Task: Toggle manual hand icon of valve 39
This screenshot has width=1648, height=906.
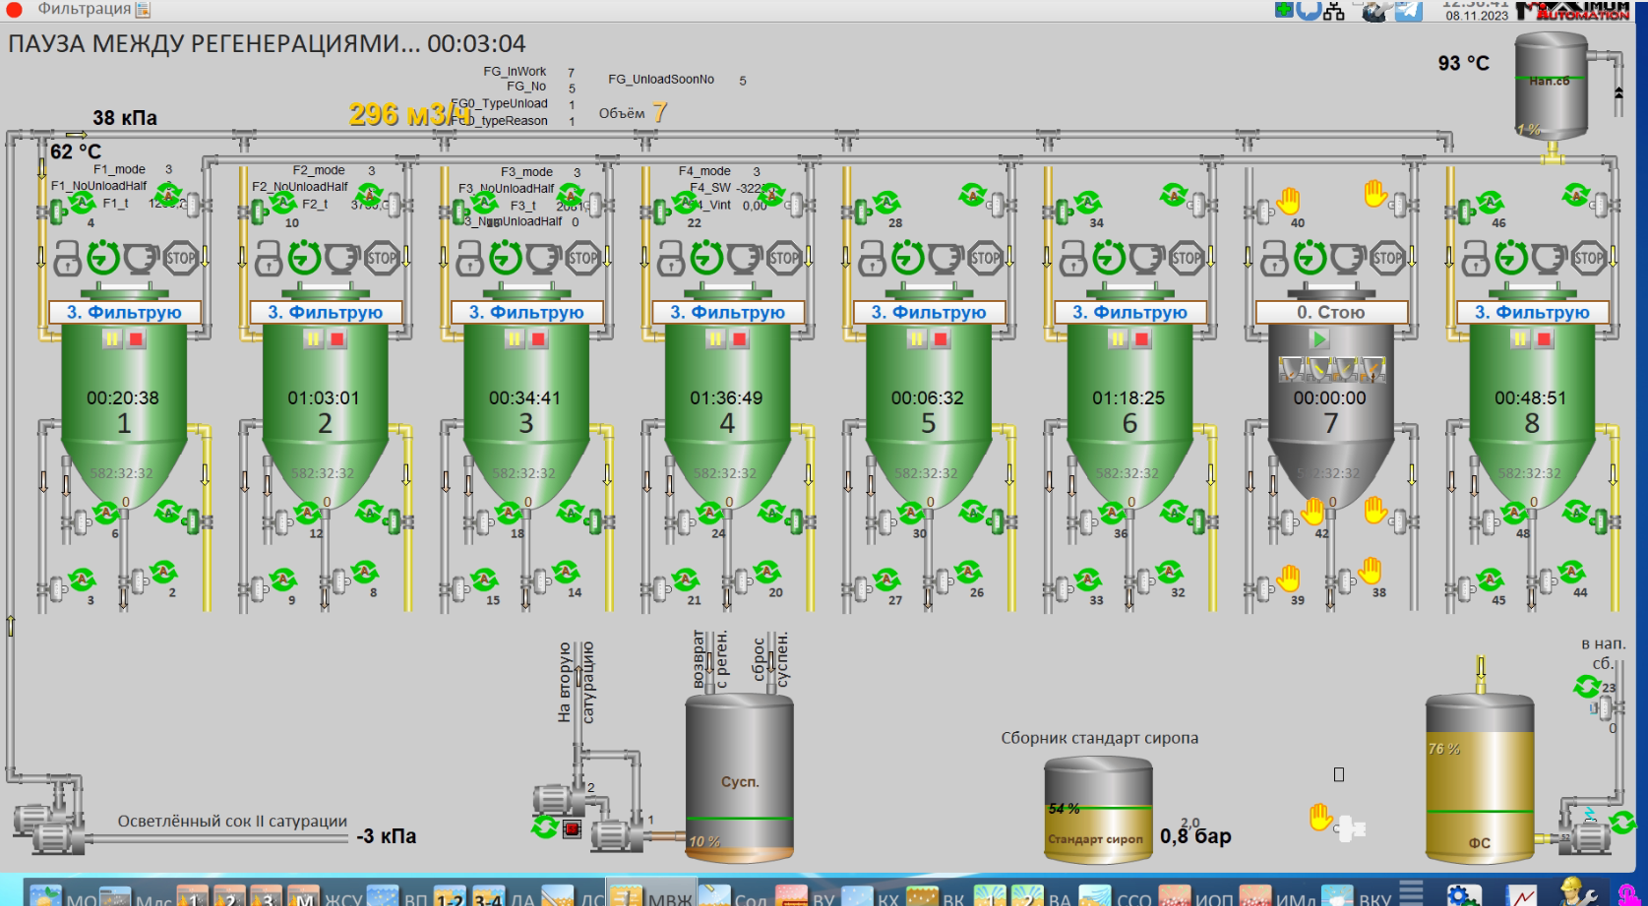Action: (1288, 577)
